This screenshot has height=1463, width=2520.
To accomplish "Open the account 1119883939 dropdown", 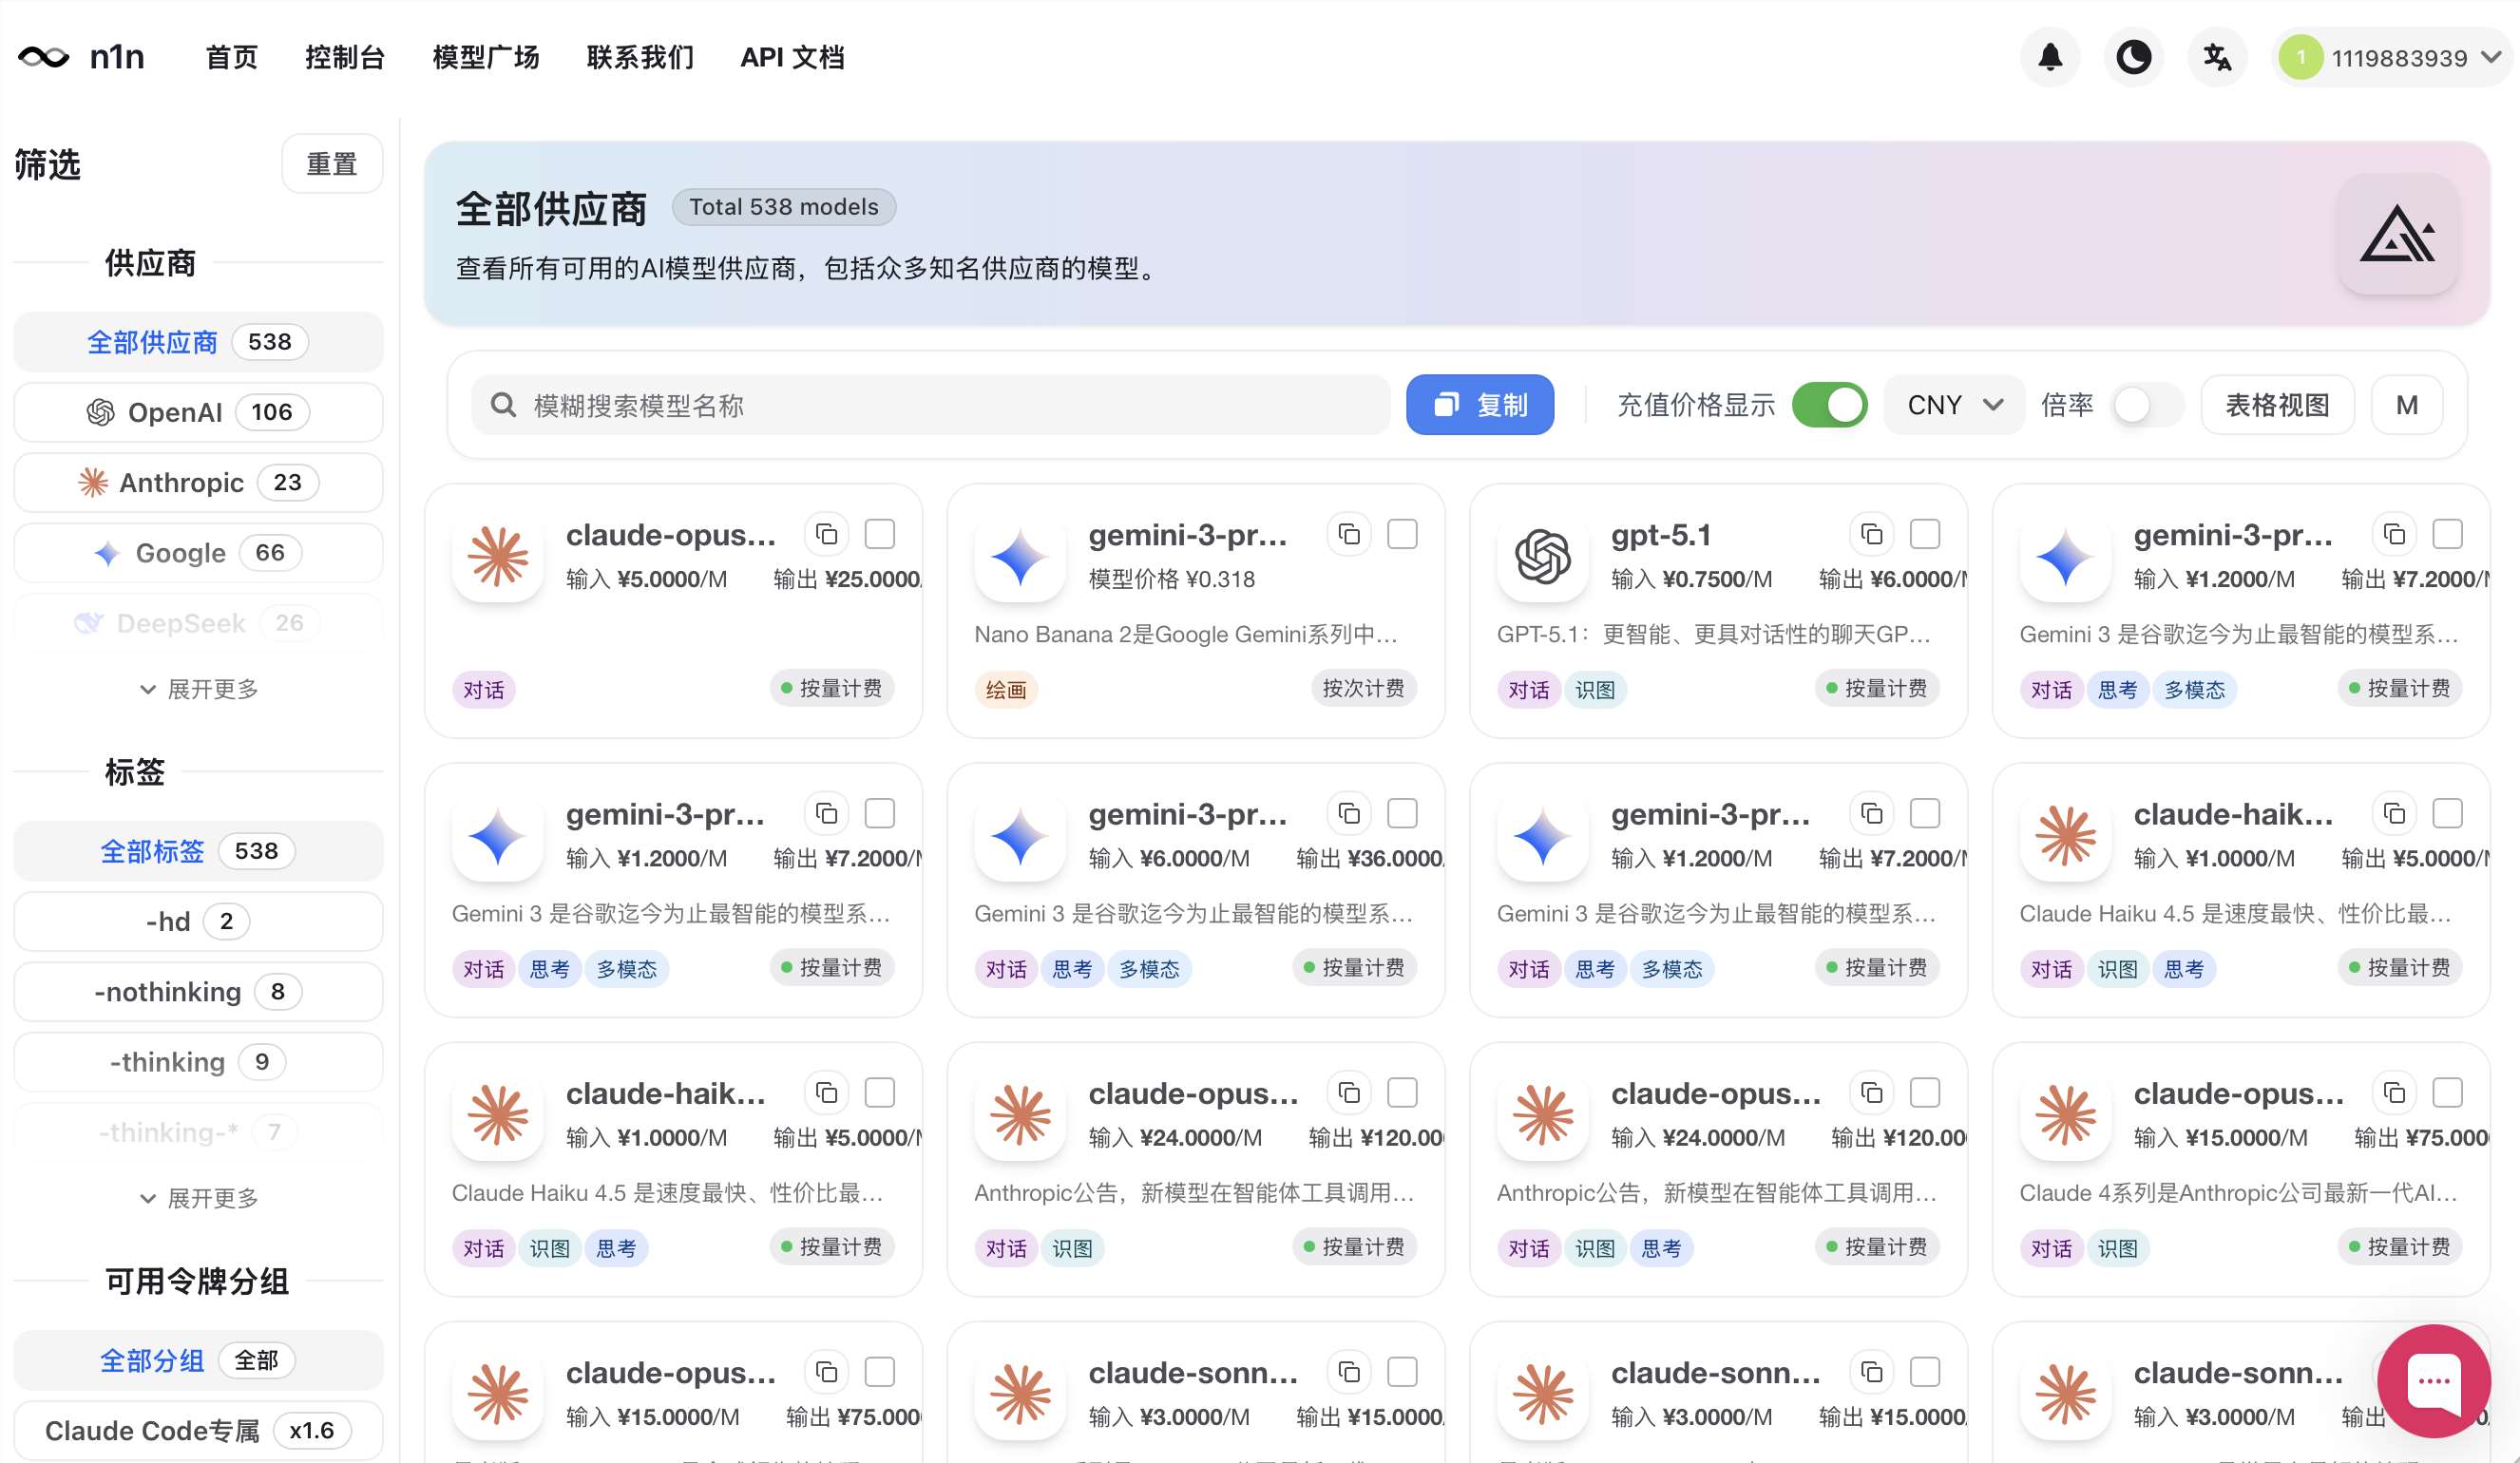I will 2390,57.
